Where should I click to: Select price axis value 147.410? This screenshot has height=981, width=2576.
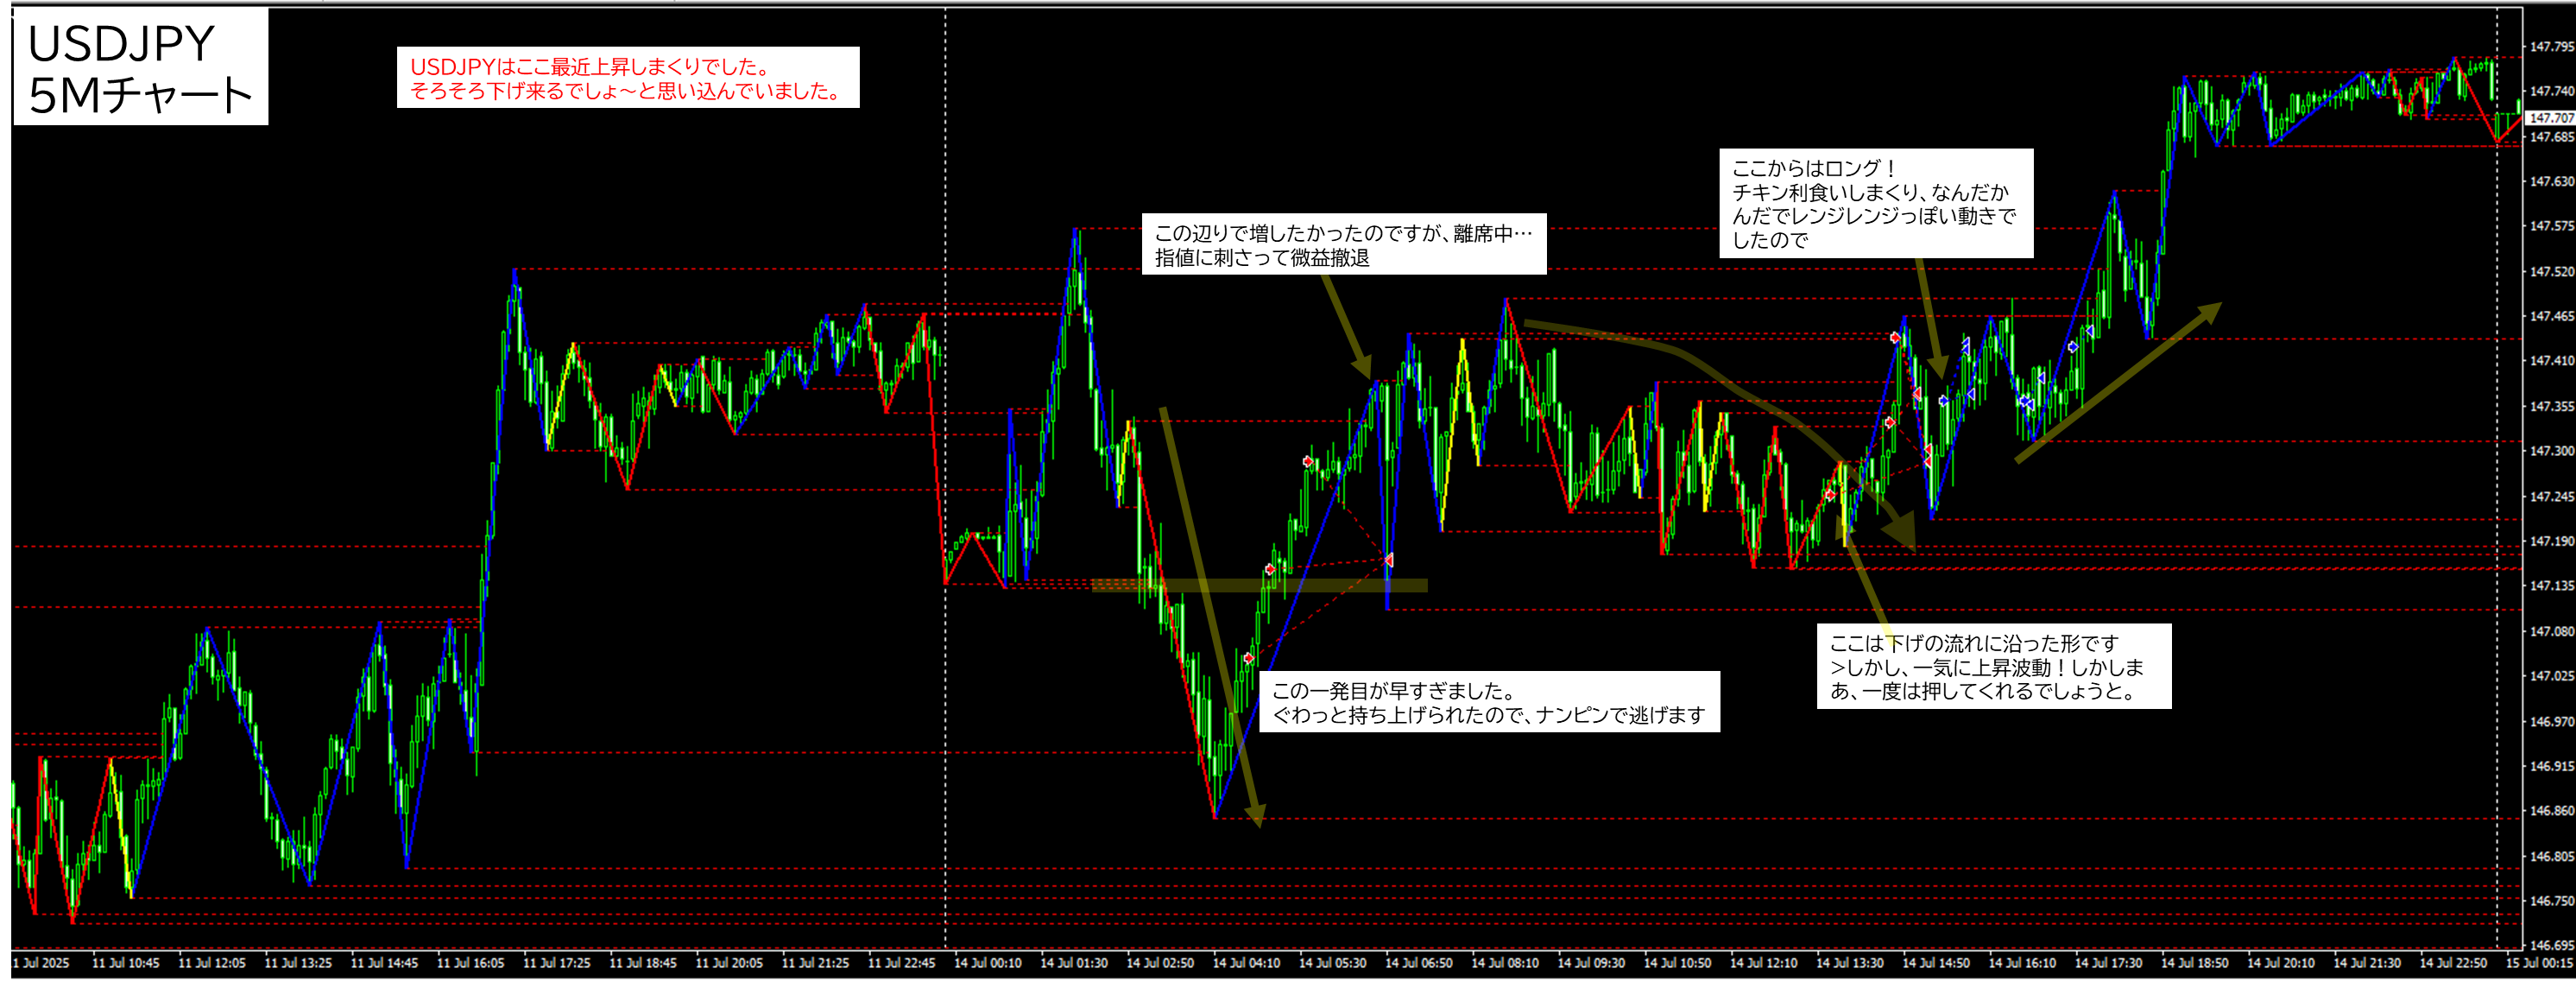click(x=2551, y=361)
